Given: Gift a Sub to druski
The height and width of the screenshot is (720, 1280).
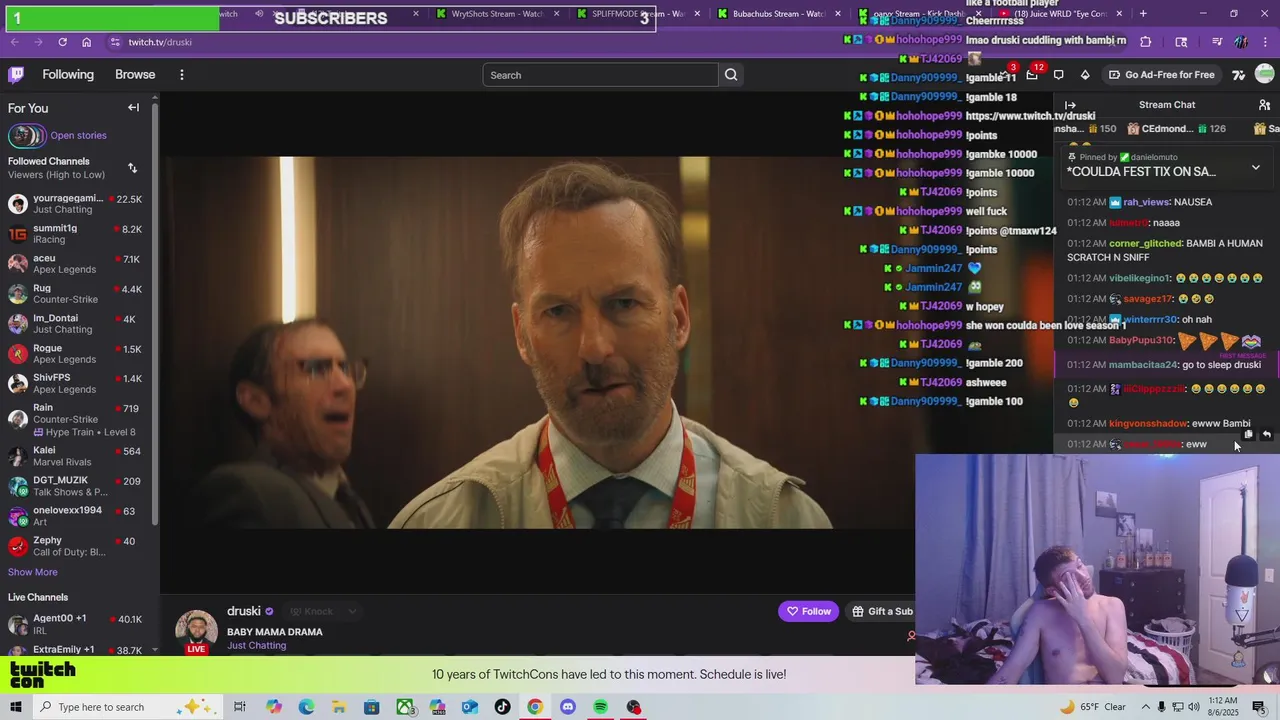Looking at the screenshot, I should (x=882, y=611).
